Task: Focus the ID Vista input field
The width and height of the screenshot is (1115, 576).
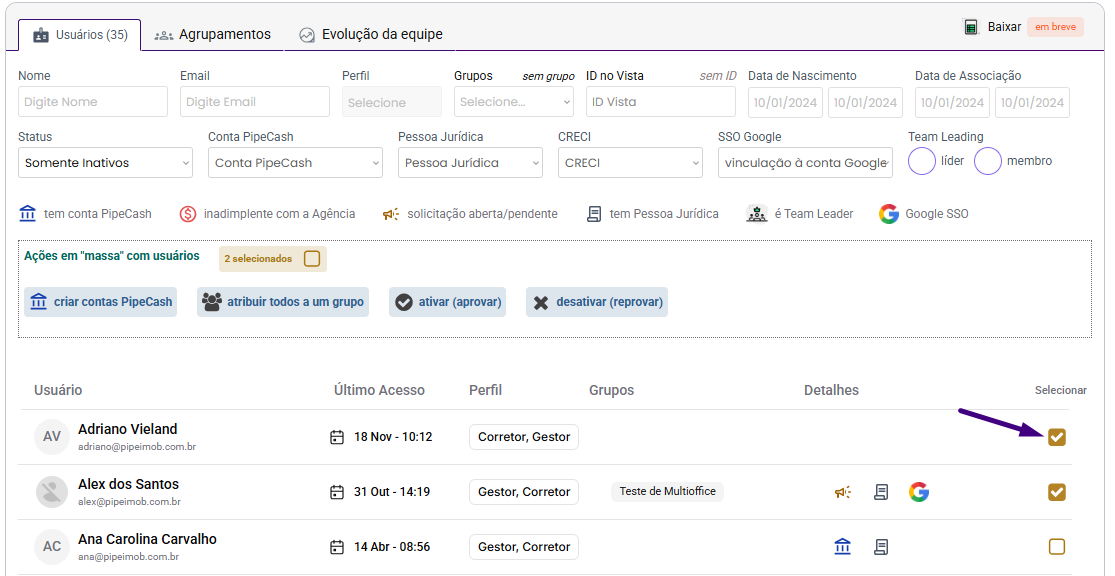Action: (661, 102)
